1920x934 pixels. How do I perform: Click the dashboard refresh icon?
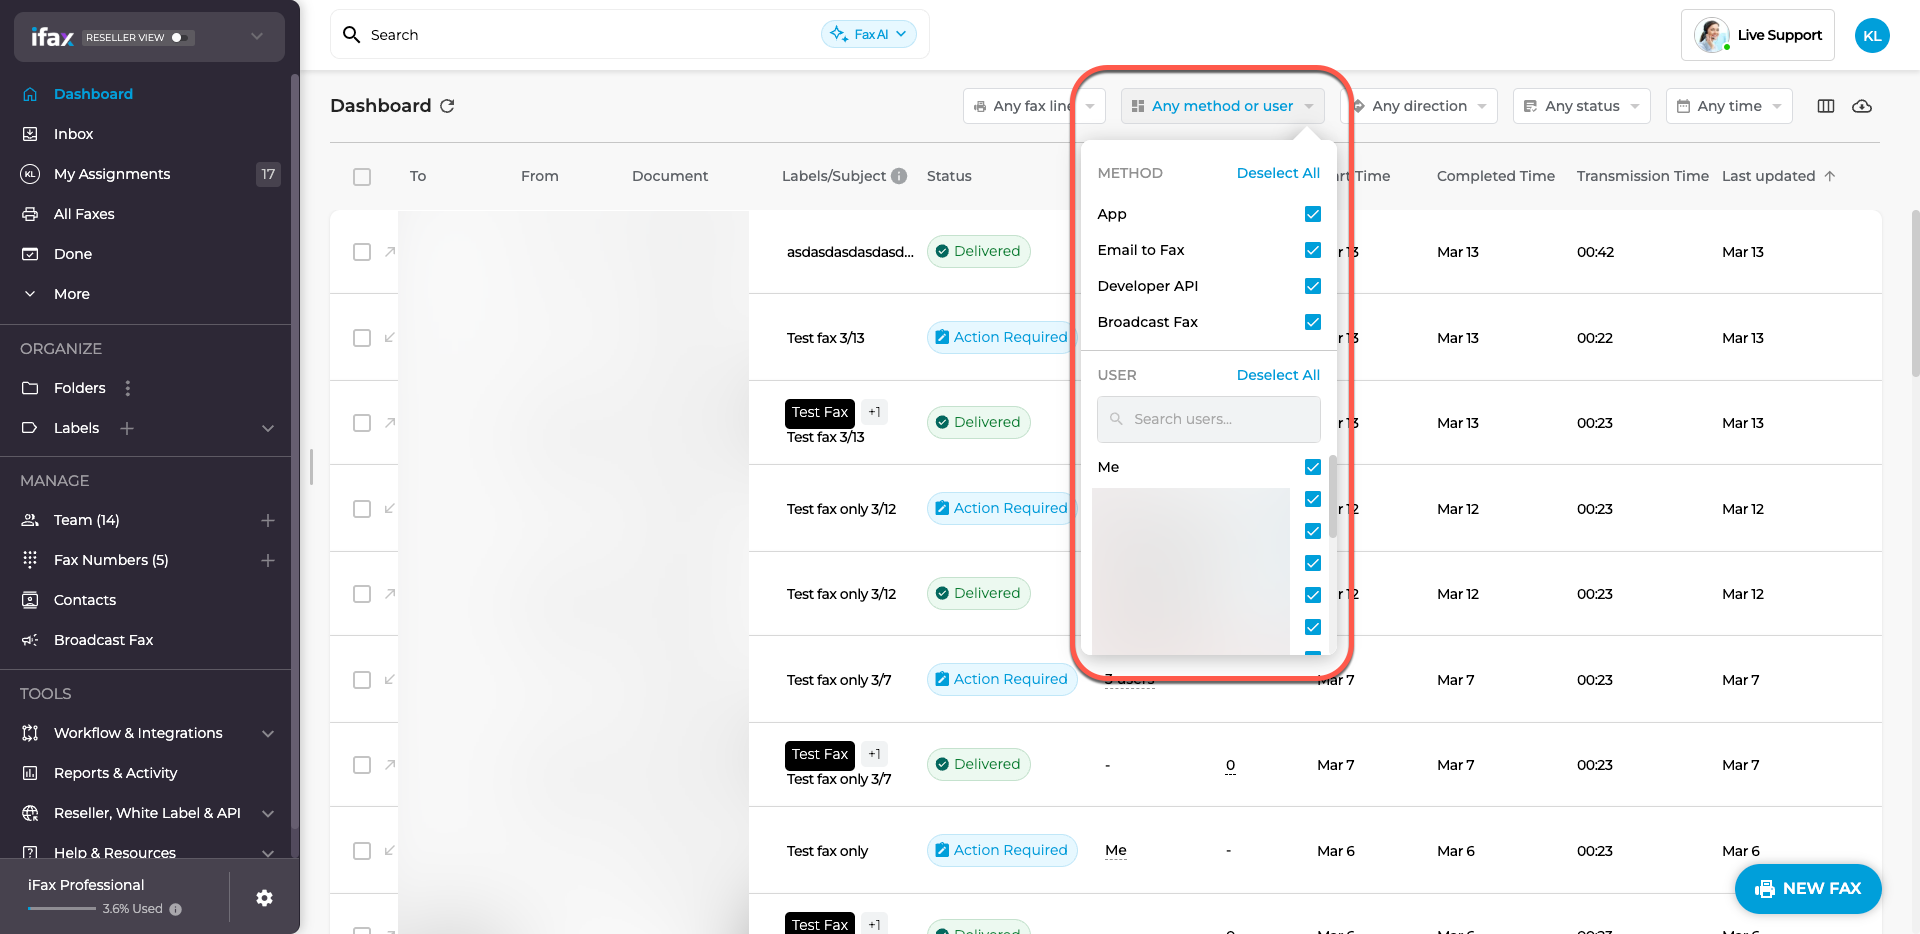(447, 106)
